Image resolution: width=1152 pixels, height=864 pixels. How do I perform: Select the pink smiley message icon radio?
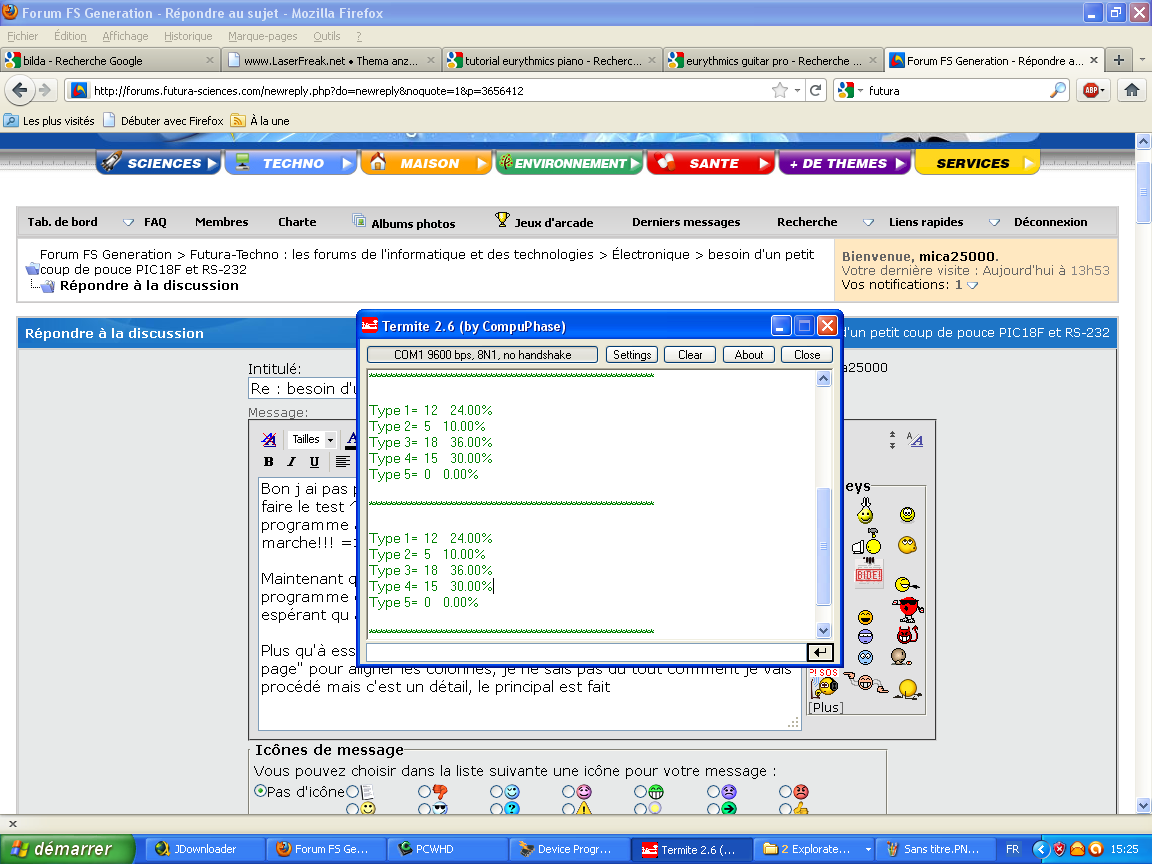[x=568, y=791]
